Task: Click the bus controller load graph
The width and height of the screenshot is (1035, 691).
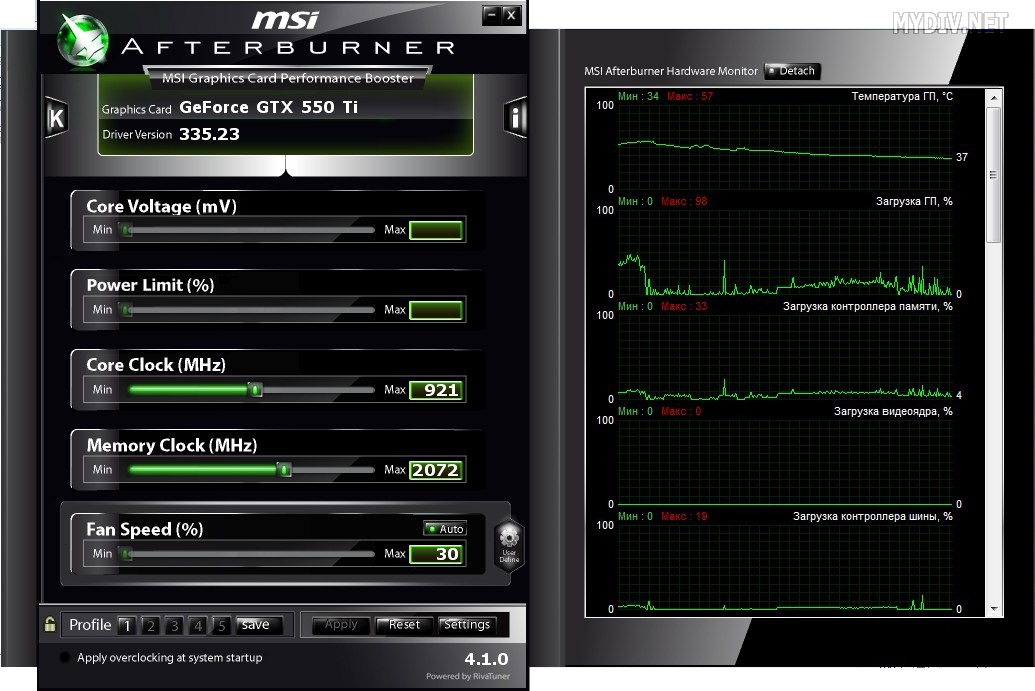Action: tap(785, 567)
